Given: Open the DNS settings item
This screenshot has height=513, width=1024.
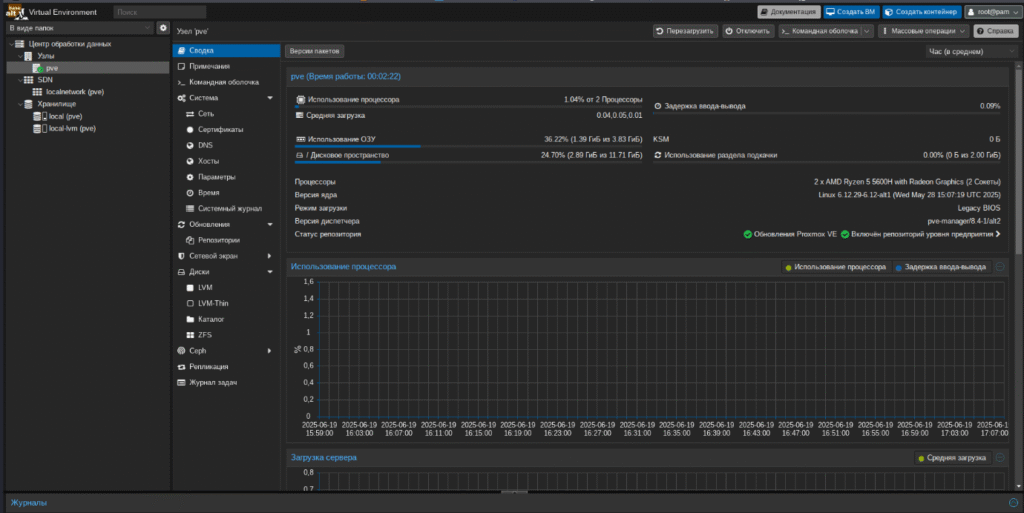Looking at the screenshot, I should point(205,145).
